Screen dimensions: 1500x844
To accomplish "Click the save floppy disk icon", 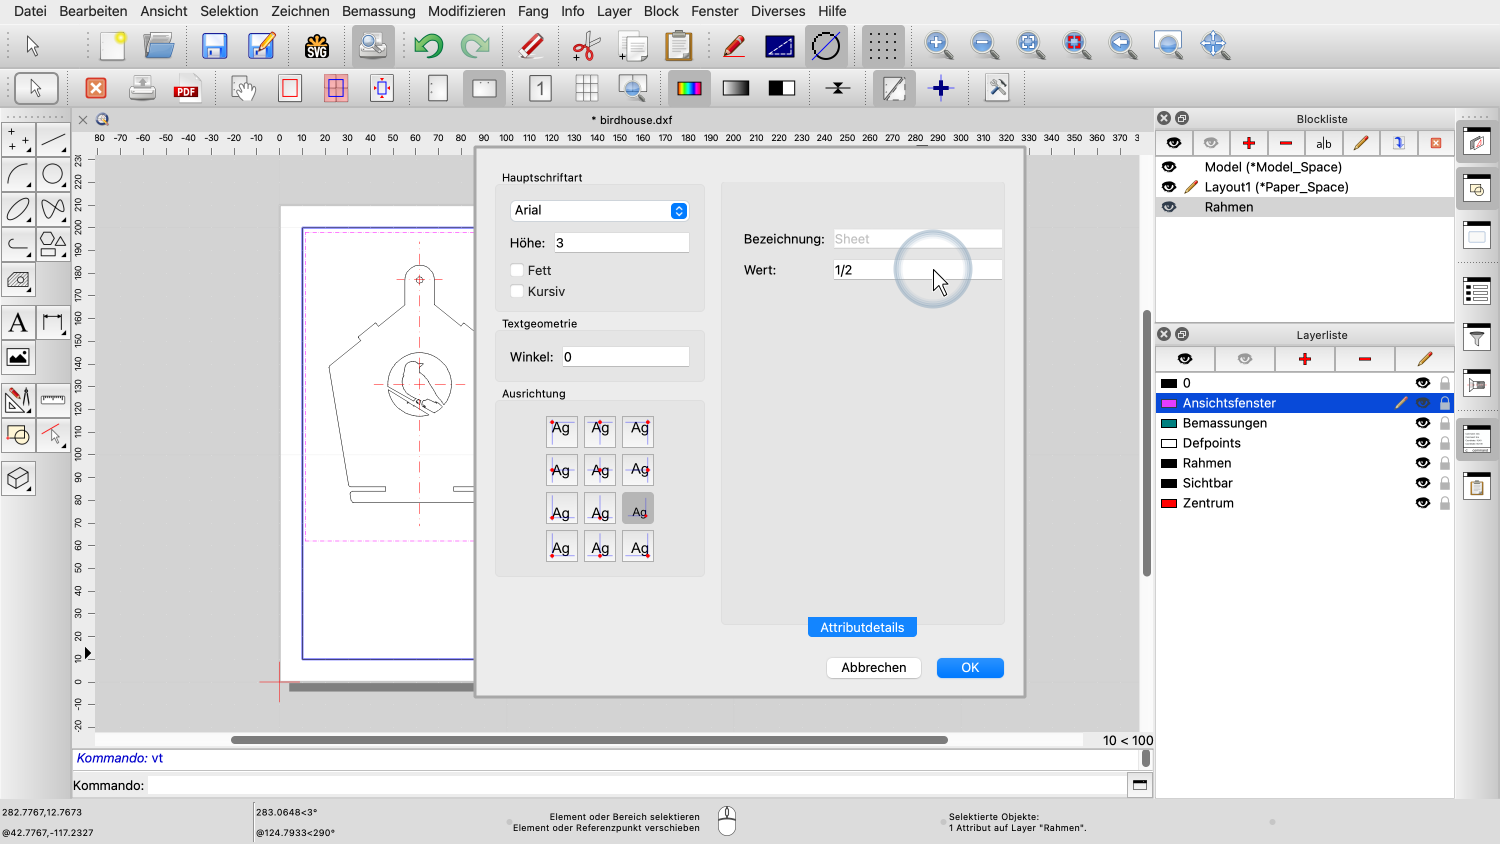I will pyautogui.click(x=214, y=46).
